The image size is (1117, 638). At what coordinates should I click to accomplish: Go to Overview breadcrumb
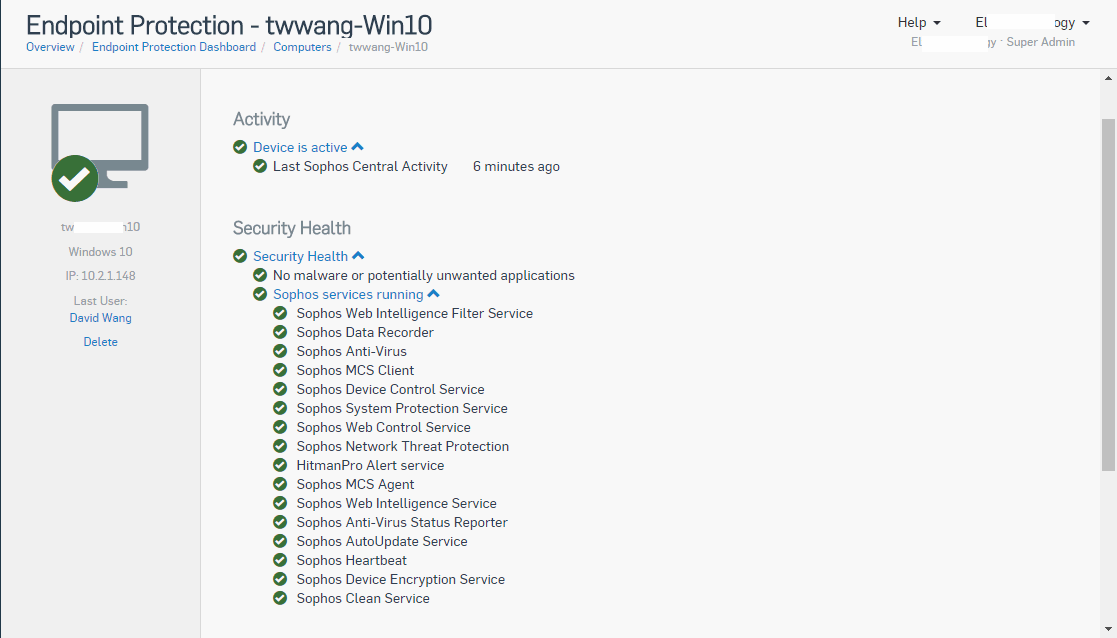pyautogui.click(x=50, y=47)
